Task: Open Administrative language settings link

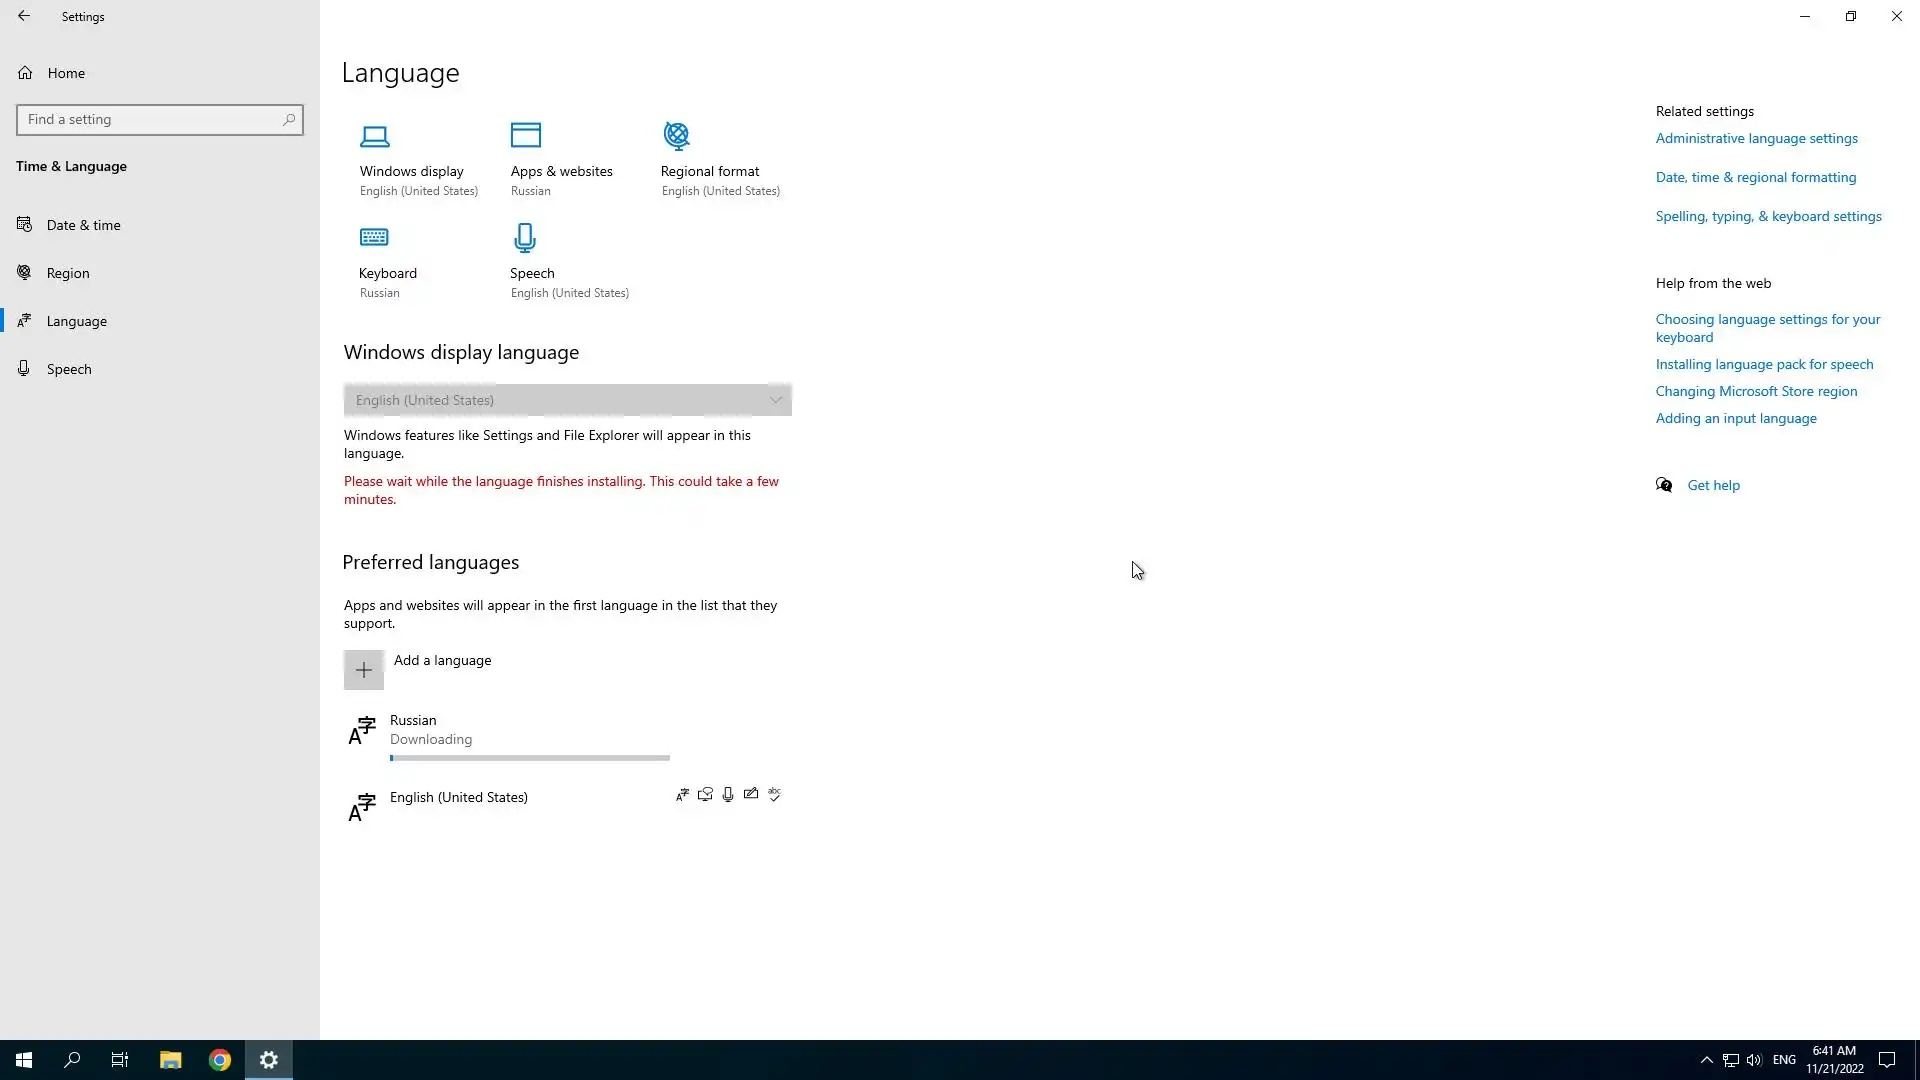Action: coord(1756,139)
